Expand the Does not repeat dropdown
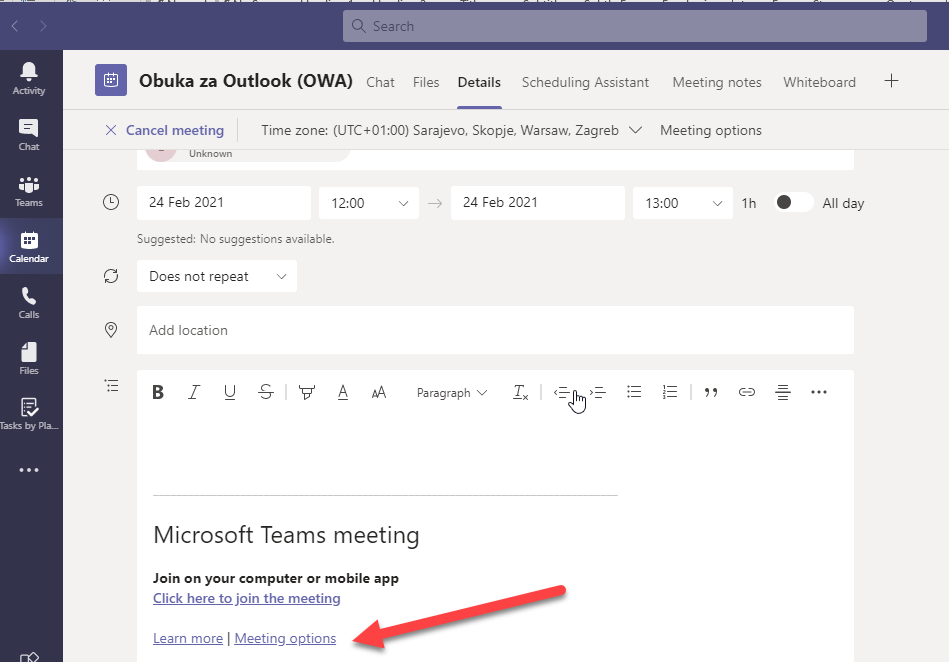This screenshot has height=662, width=949. [216, 277]
